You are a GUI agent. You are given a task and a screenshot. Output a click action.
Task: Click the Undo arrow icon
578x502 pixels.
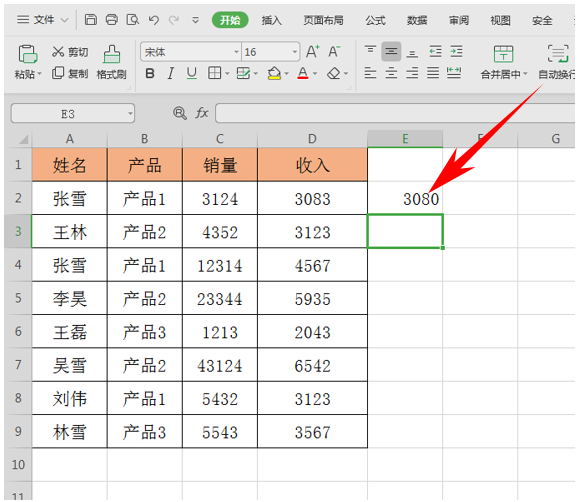click(x=154, y=20)
